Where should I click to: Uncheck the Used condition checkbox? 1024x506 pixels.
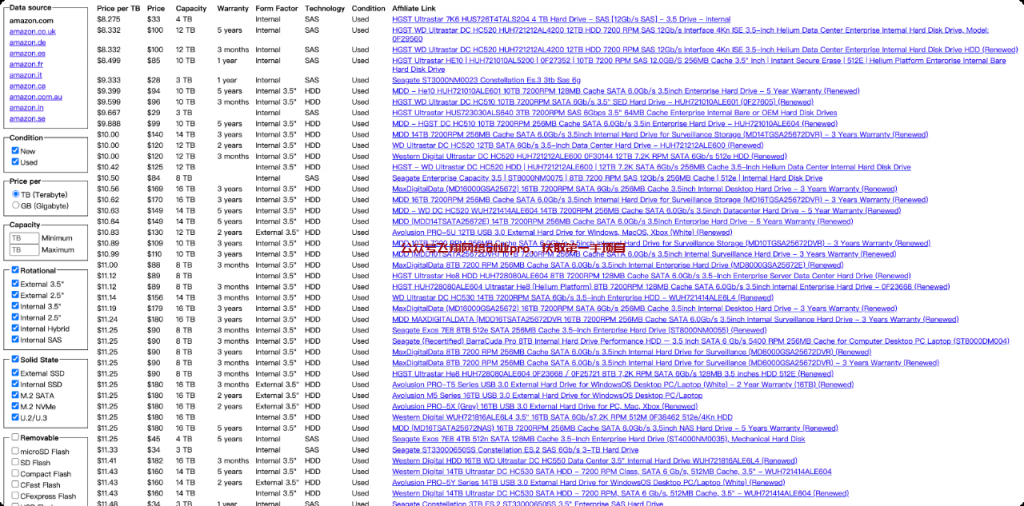coord(15,162)
